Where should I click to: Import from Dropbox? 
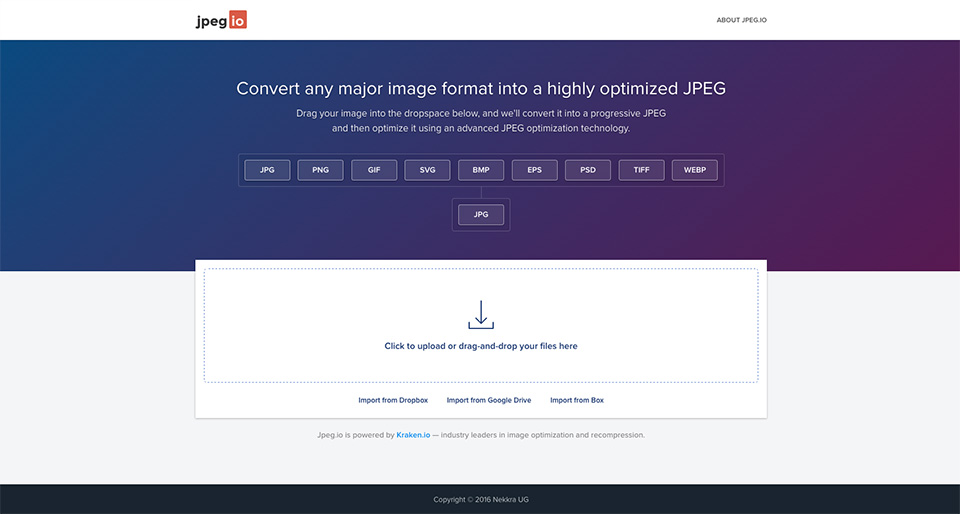point(393,400)
